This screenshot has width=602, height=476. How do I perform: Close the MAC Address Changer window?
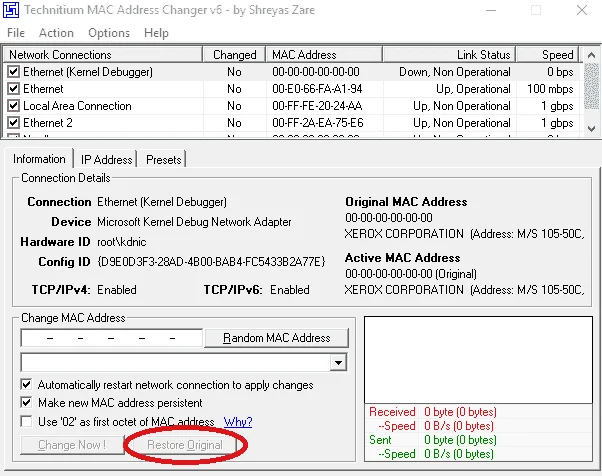click(582, 10)
